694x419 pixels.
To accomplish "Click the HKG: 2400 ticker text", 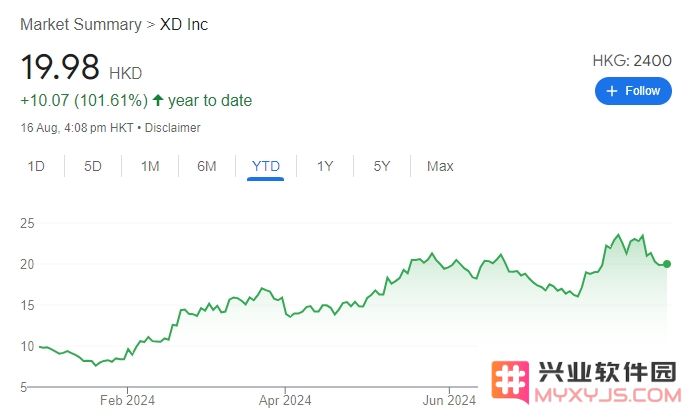I will click(x=632, y=61).
